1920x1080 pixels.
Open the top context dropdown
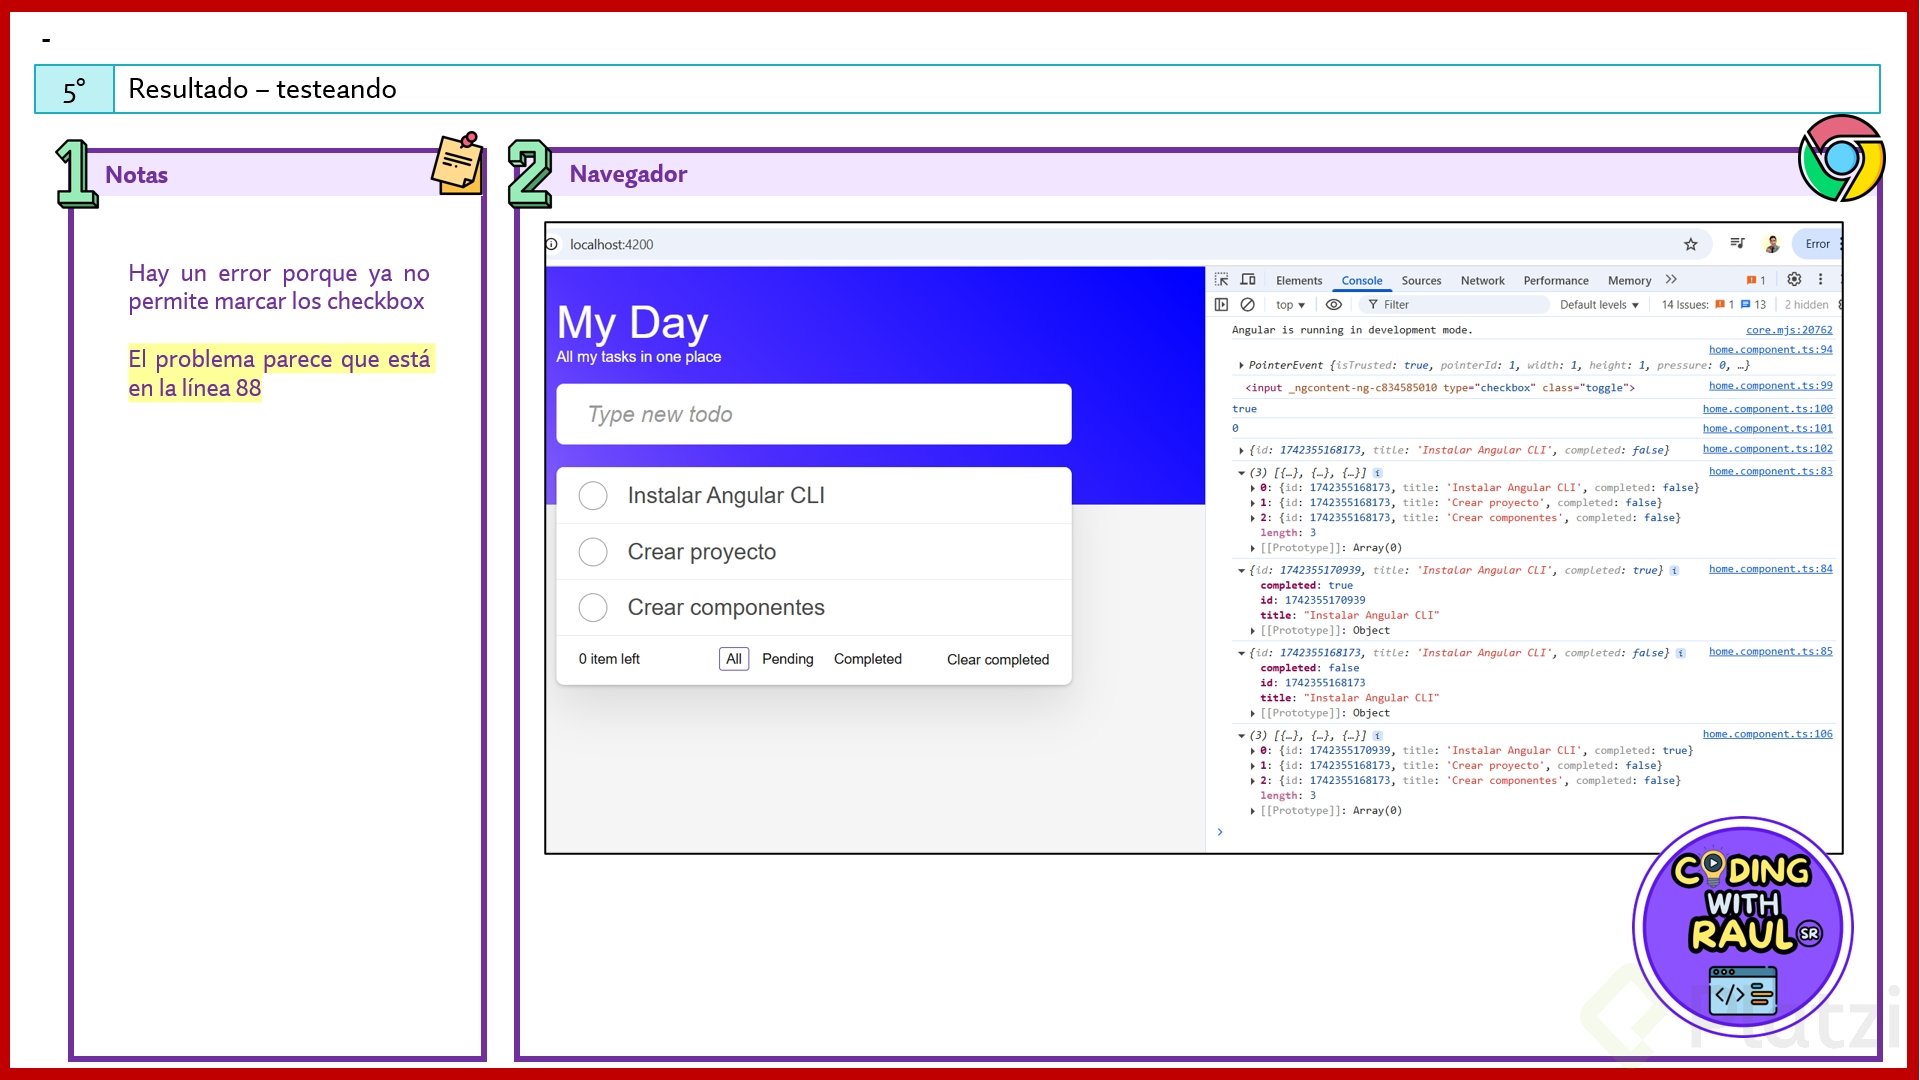pyautogui.click(x=1290, y=305)
